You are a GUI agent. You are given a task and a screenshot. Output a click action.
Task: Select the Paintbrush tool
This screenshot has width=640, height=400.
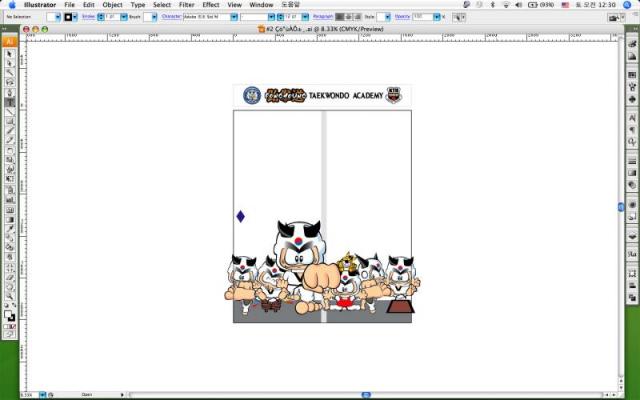click(x=10, y=131)
